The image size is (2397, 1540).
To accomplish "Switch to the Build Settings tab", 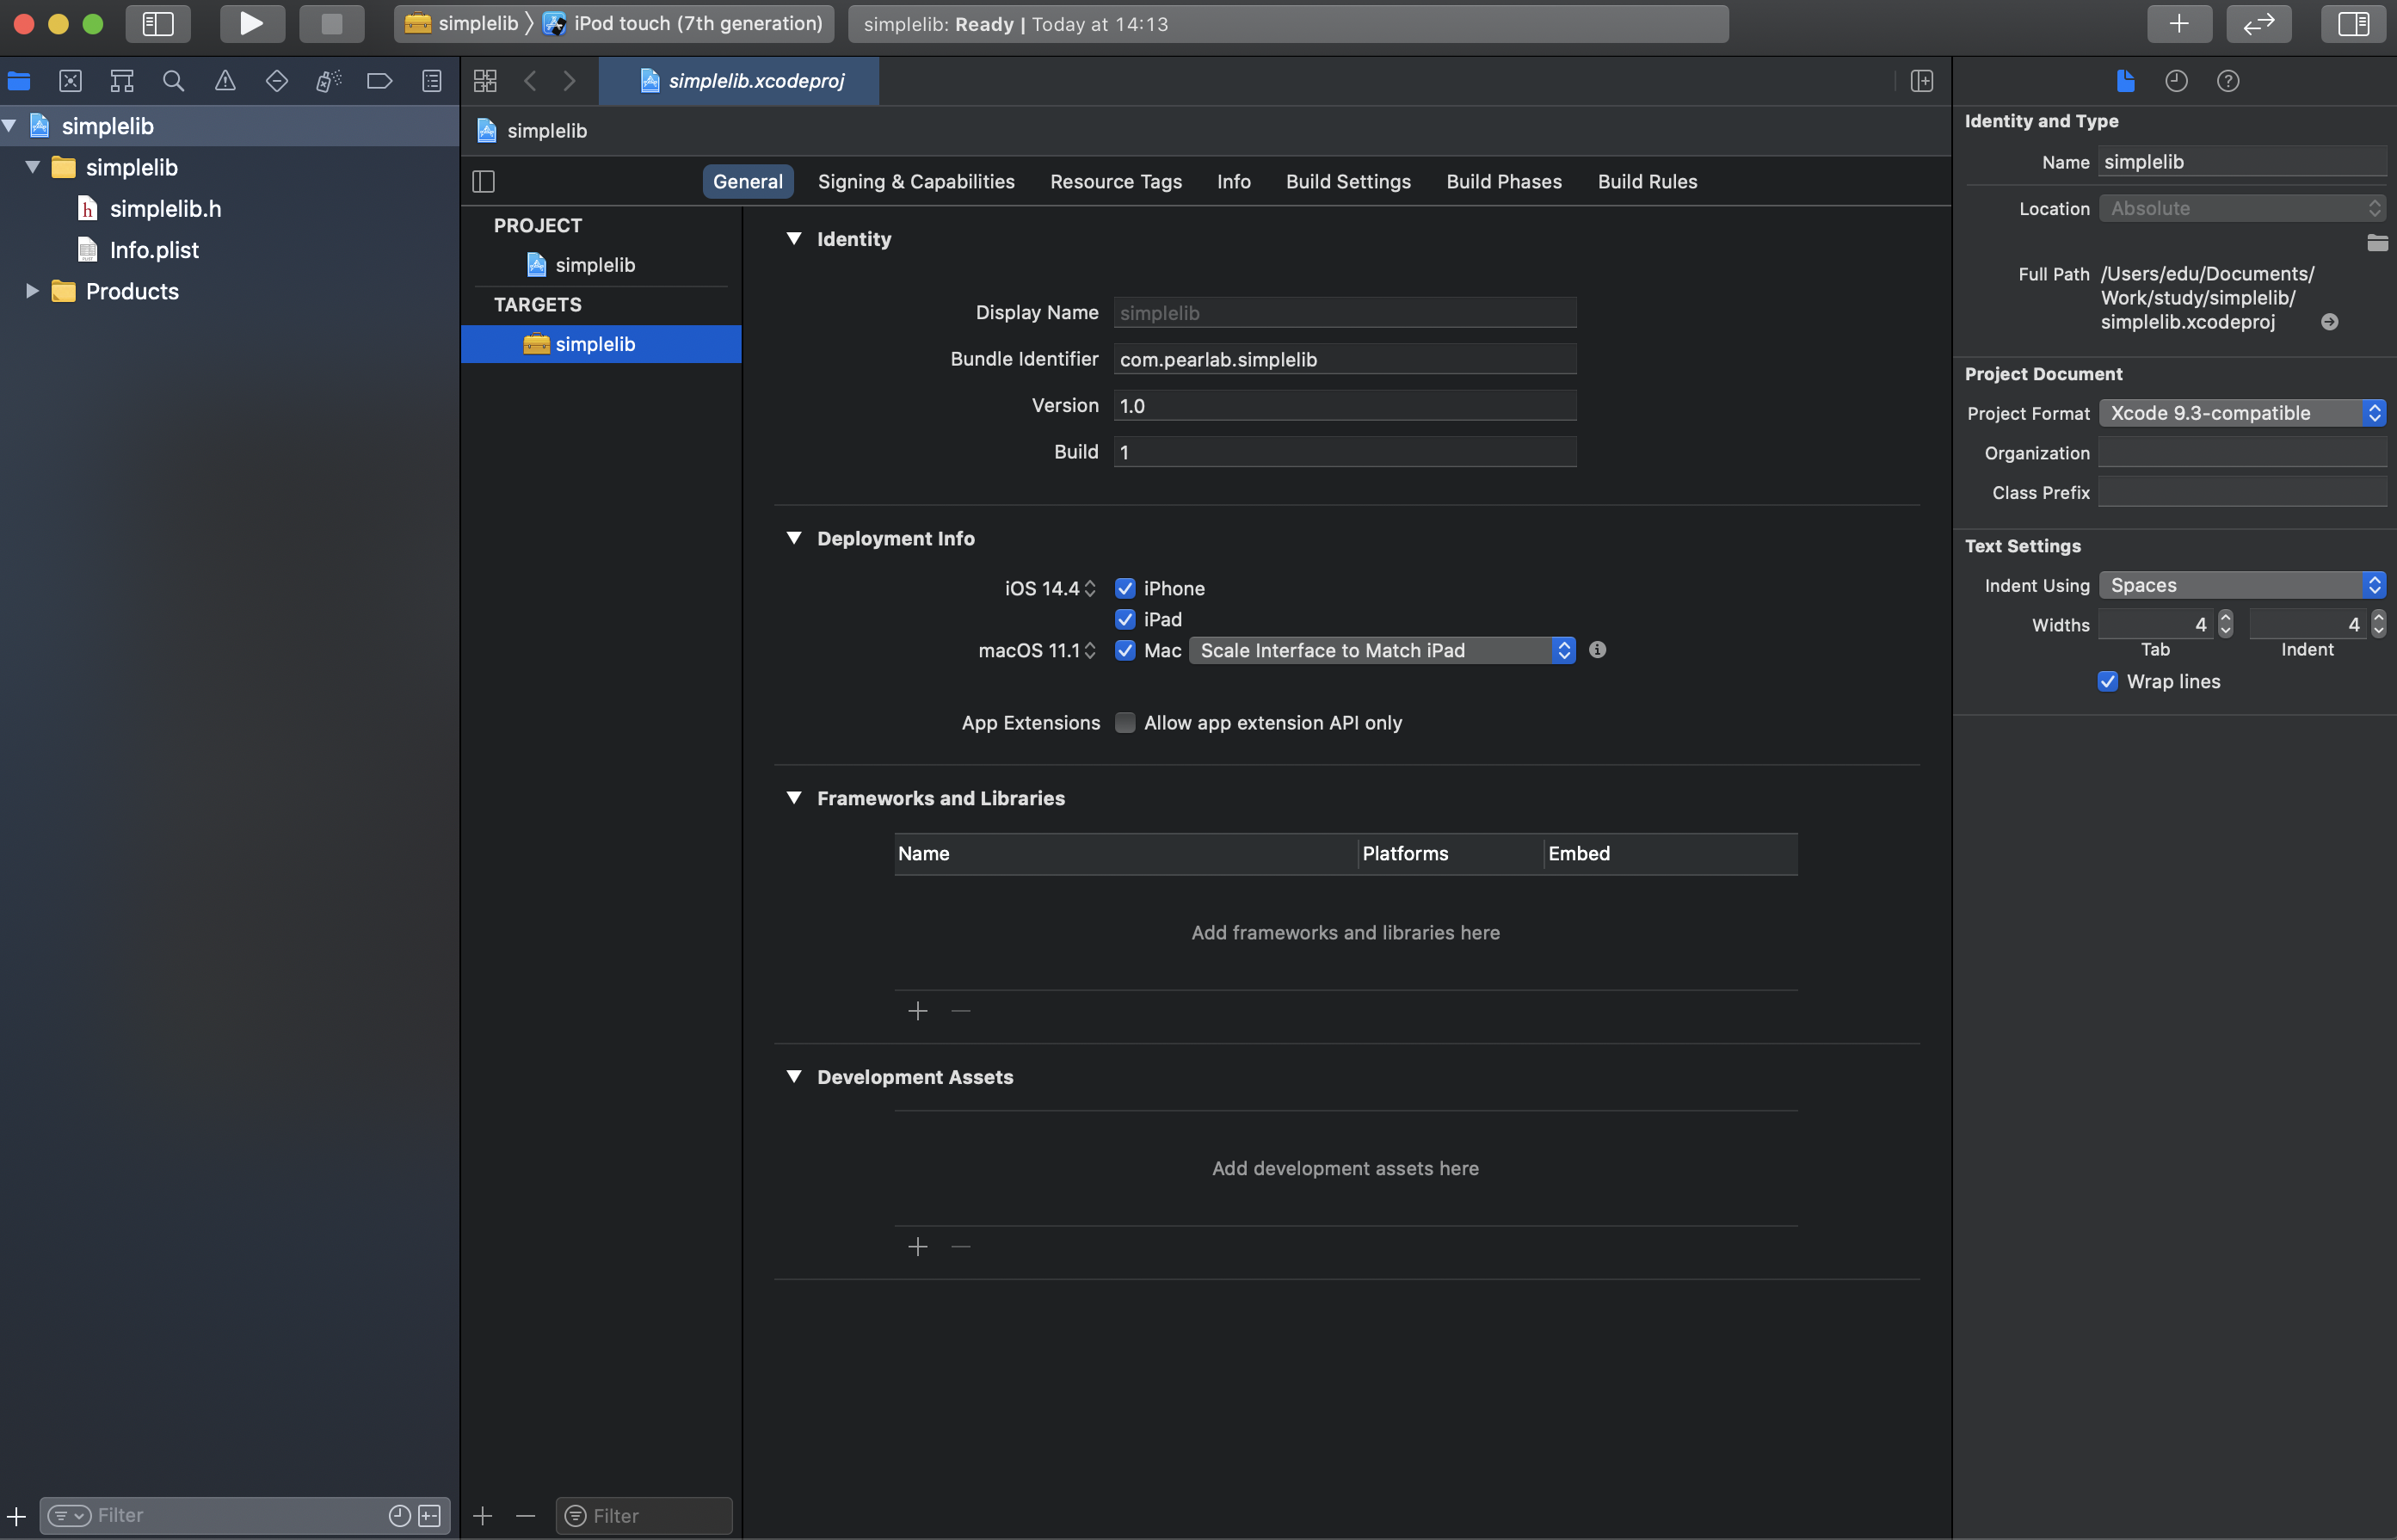I will coord(1347,181).
